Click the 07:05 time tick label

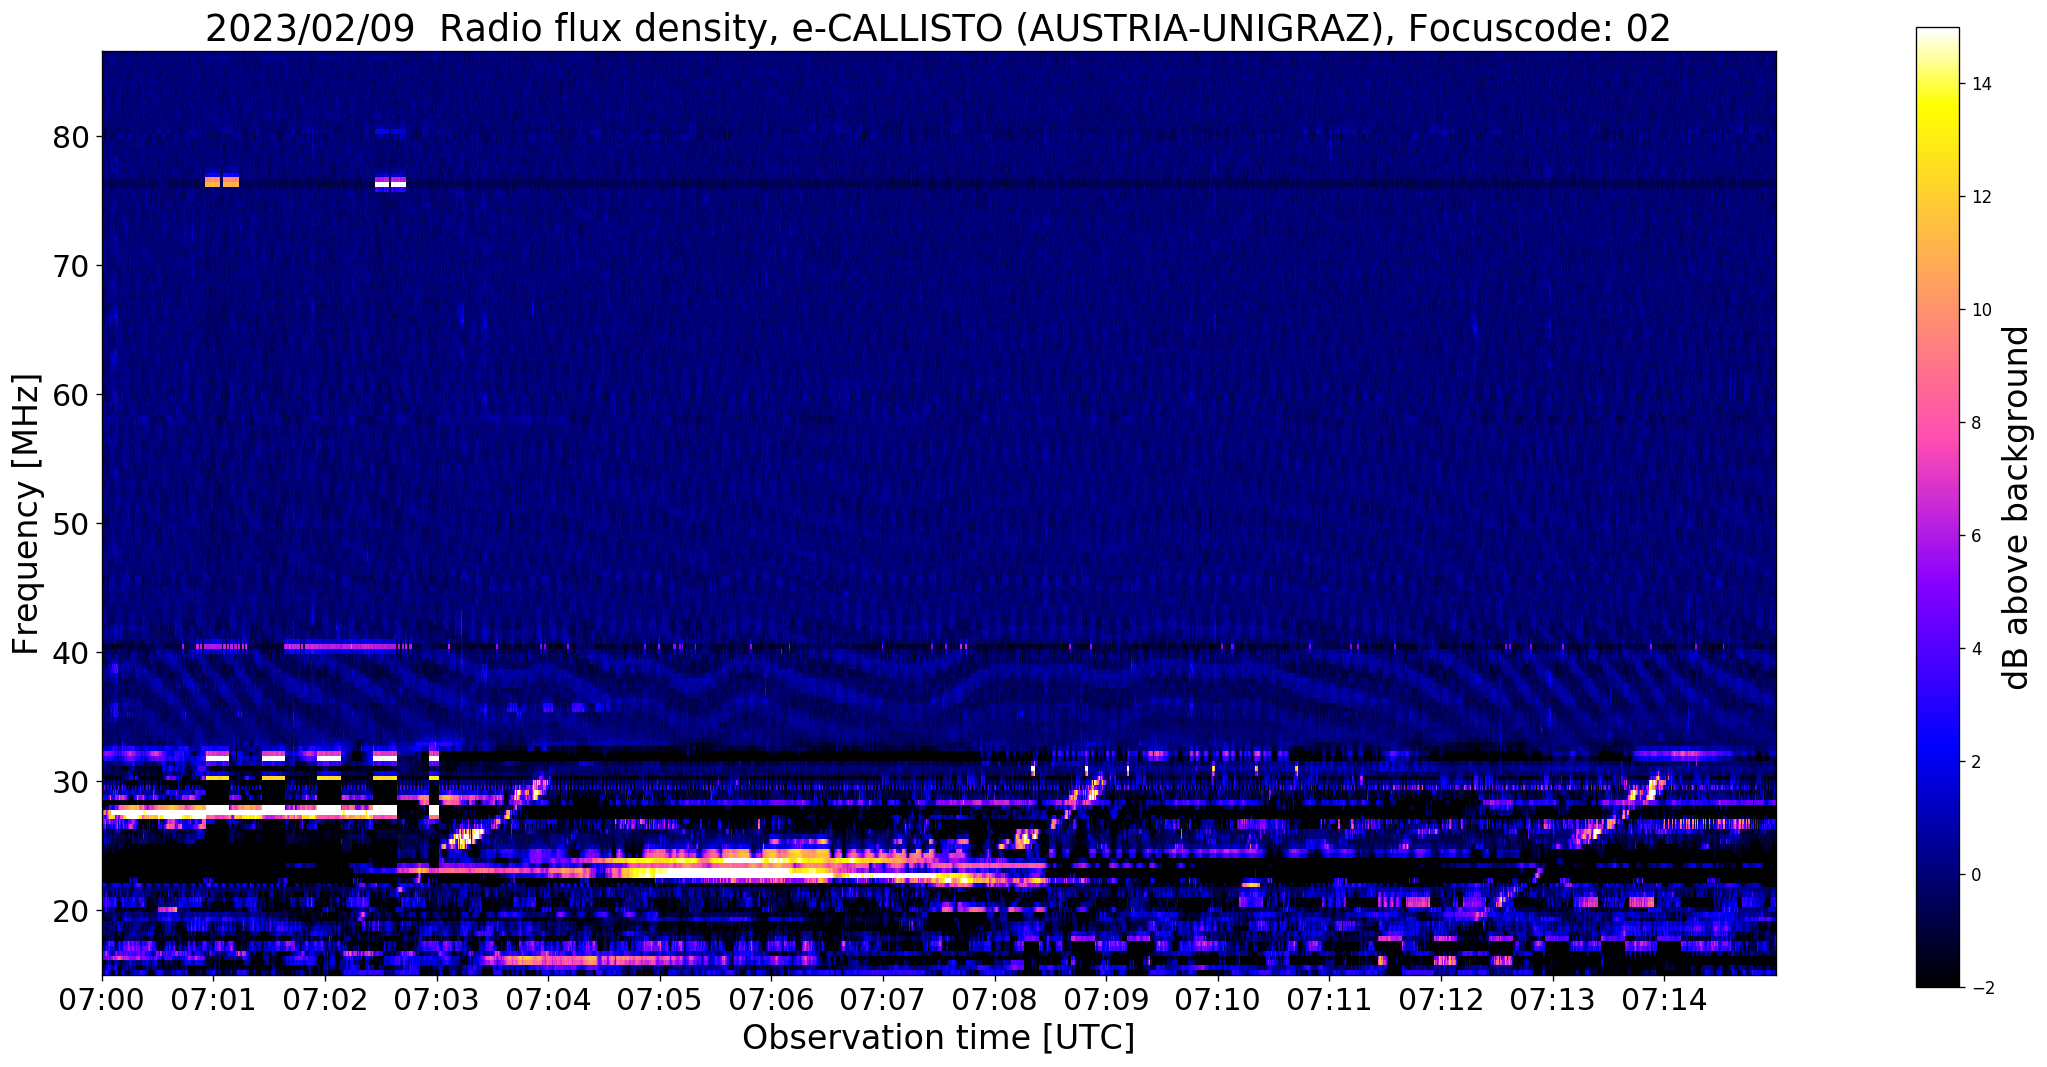click(x=660, y=999)
